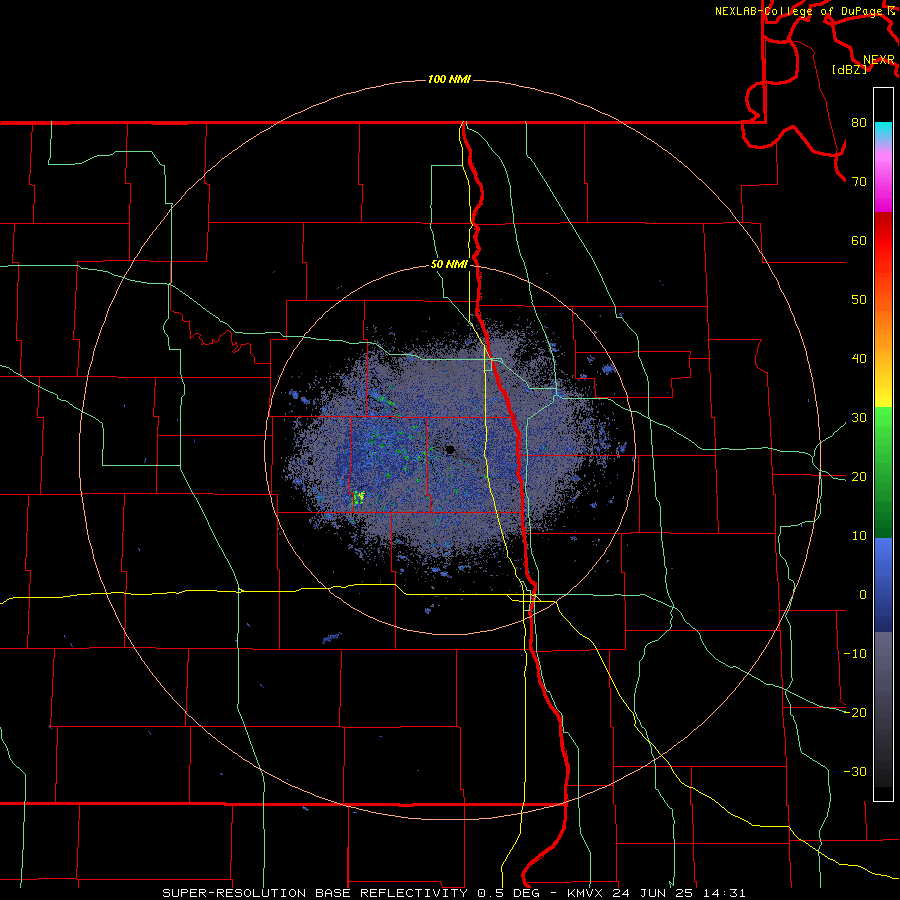900x900 pixels.
Task: Click the -20 dBZ scale value
Action: coord(855,712)
